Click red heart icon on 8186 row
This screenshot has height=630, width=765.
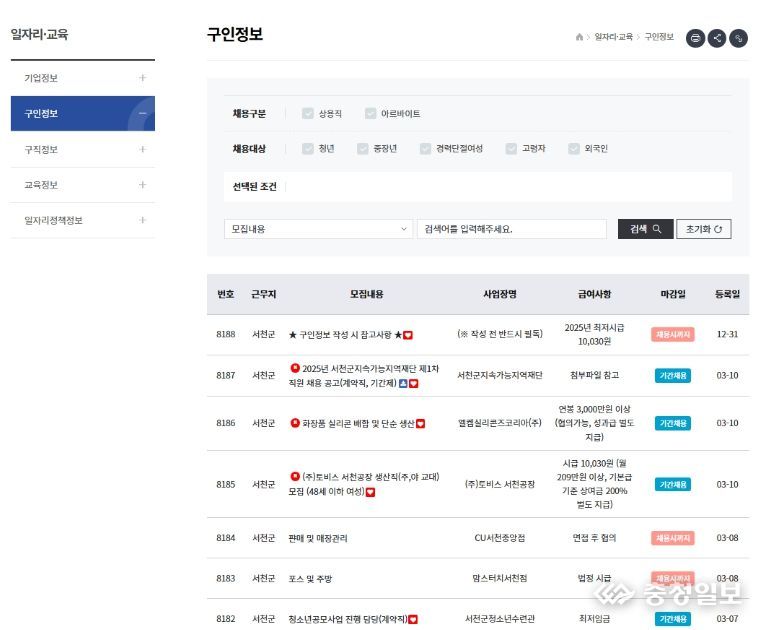coord(420,424)
